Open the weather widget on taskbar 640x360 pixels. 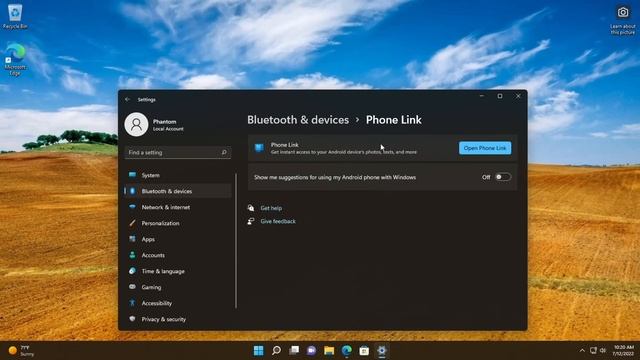(21, 350)
